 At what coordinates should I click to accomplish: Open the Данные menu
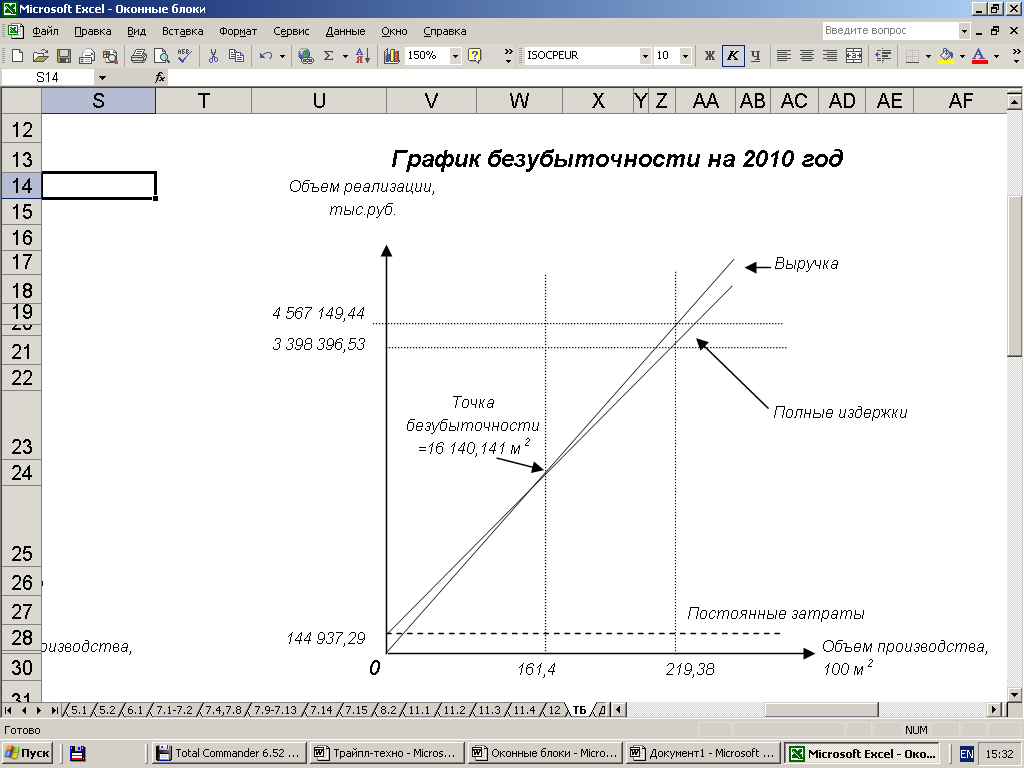pos(345,31)
